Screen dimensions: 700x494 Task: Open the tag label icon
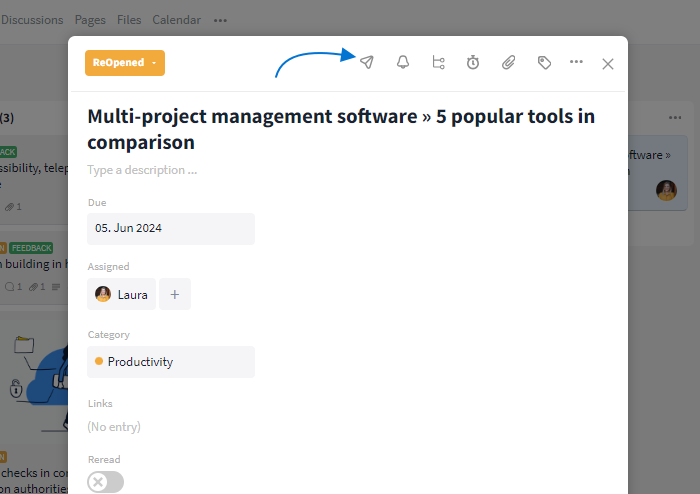(x=544, y=62)
